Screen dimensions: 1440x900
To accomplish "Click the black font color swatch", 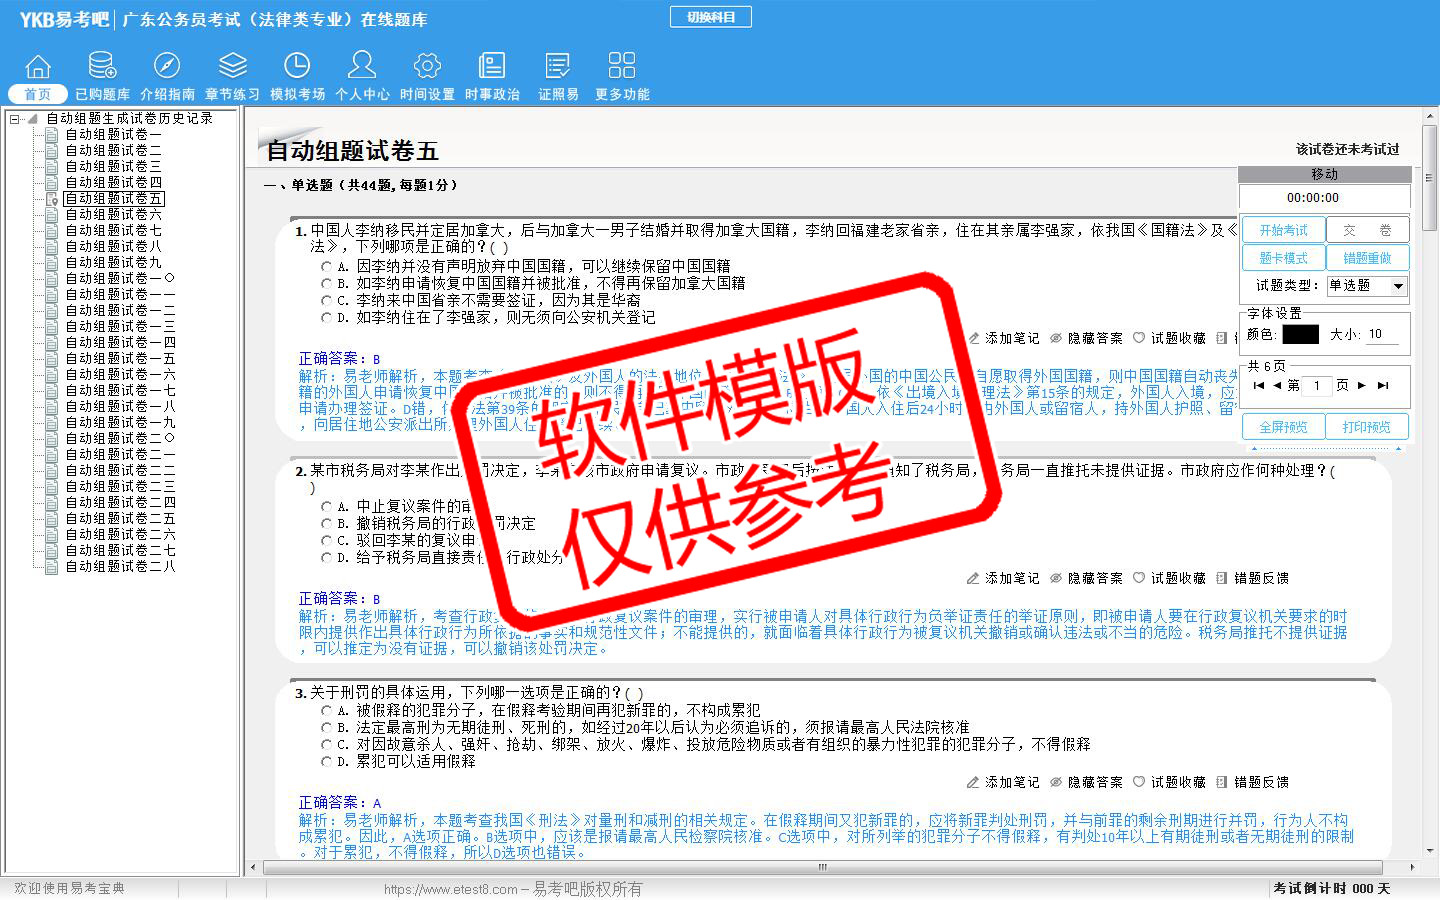I will click(x=1300, y=335).
